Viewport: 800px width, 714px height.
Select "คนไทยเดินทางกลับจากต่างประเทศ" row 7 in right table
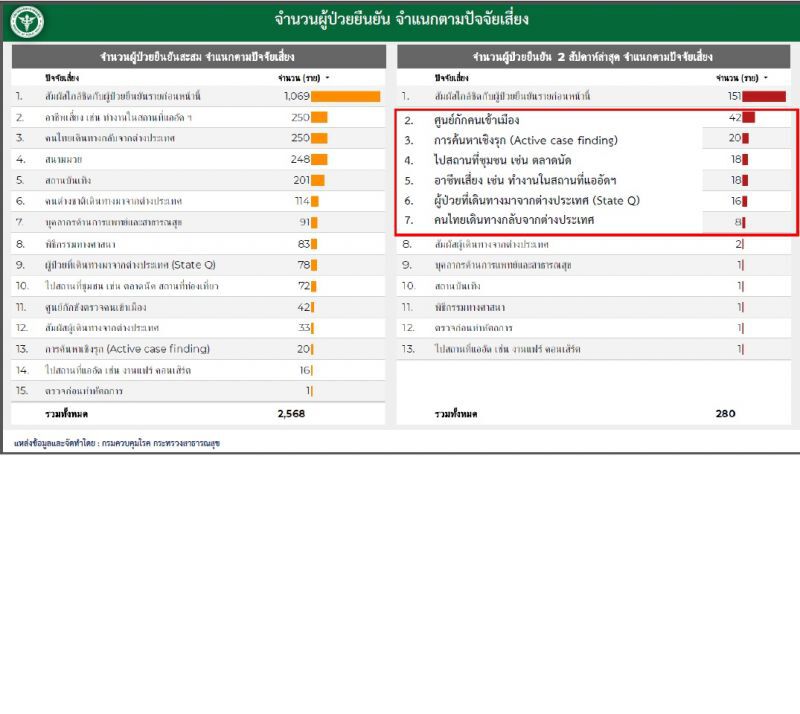click(x=513, y=220)
